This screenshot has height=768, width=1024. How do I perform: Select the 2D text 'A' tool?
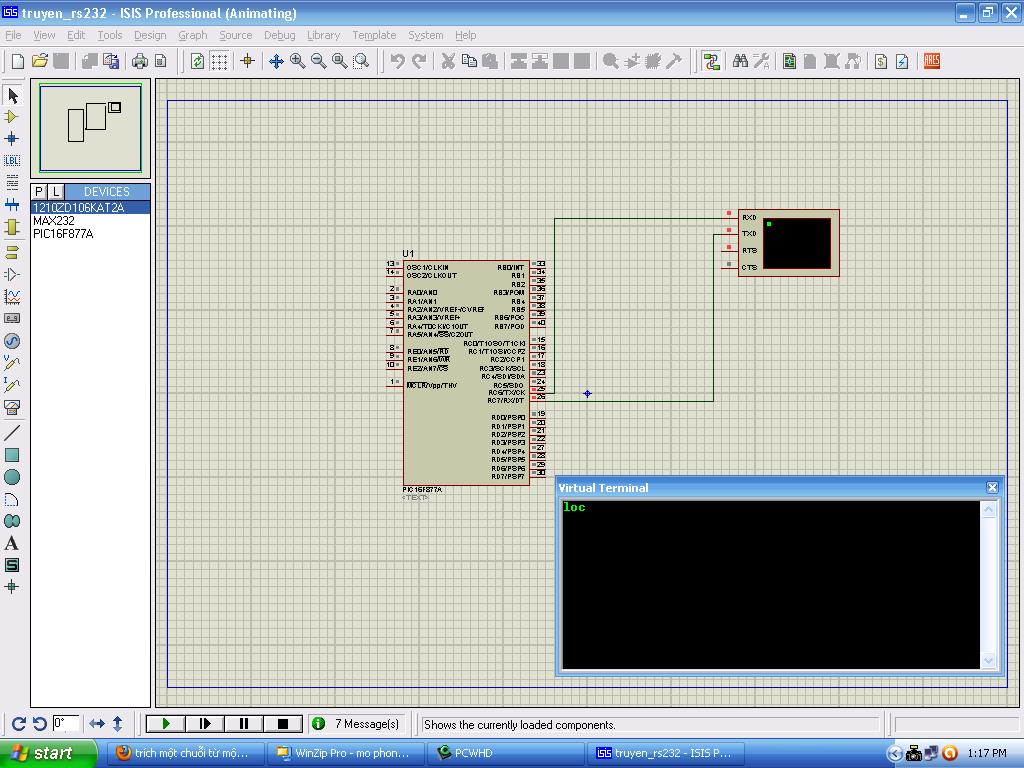point(12,543)
